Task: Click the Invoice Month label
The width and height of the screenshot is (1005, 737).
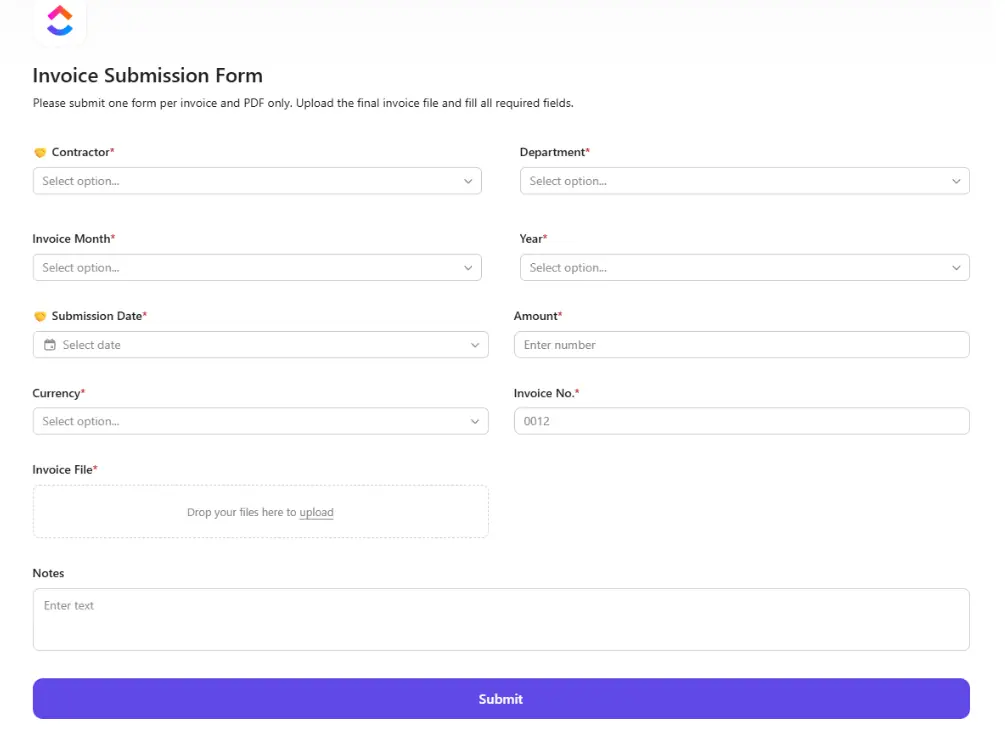Action: [x=74, y=238]
